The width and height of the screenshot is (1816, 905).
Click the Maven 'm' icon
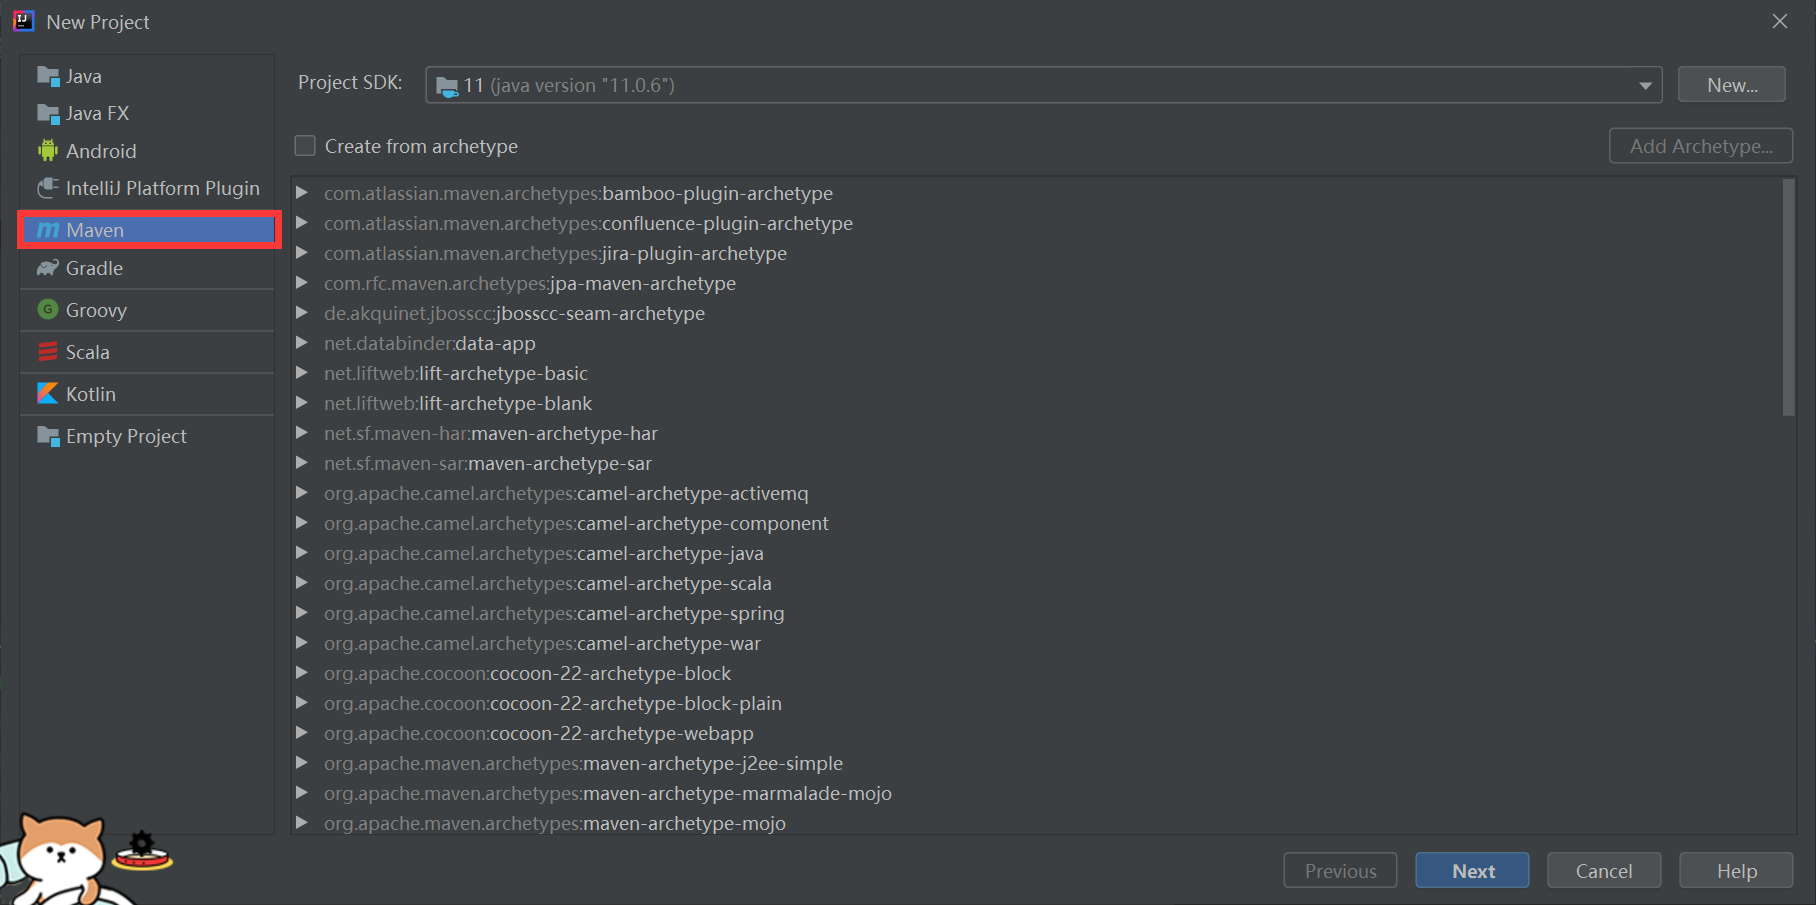pos(48,230)
